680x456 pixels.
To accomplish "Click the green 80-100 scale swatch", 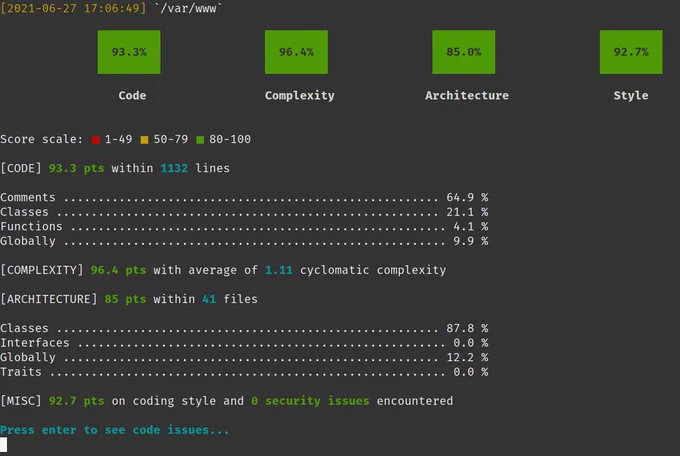I will coord(200,140).
